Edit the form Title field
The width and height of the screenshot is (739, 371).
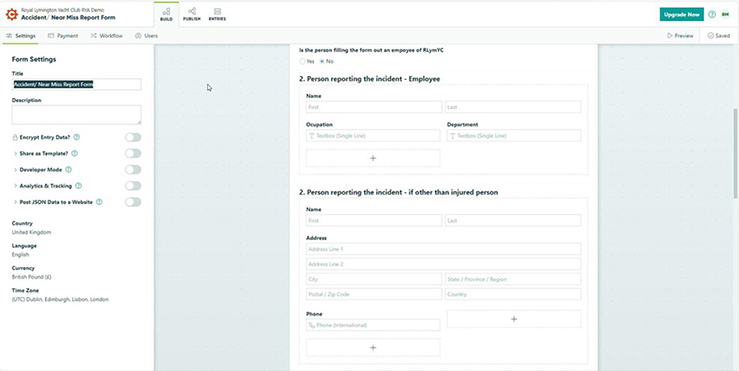pyautogui.click(x=76, y=84)
